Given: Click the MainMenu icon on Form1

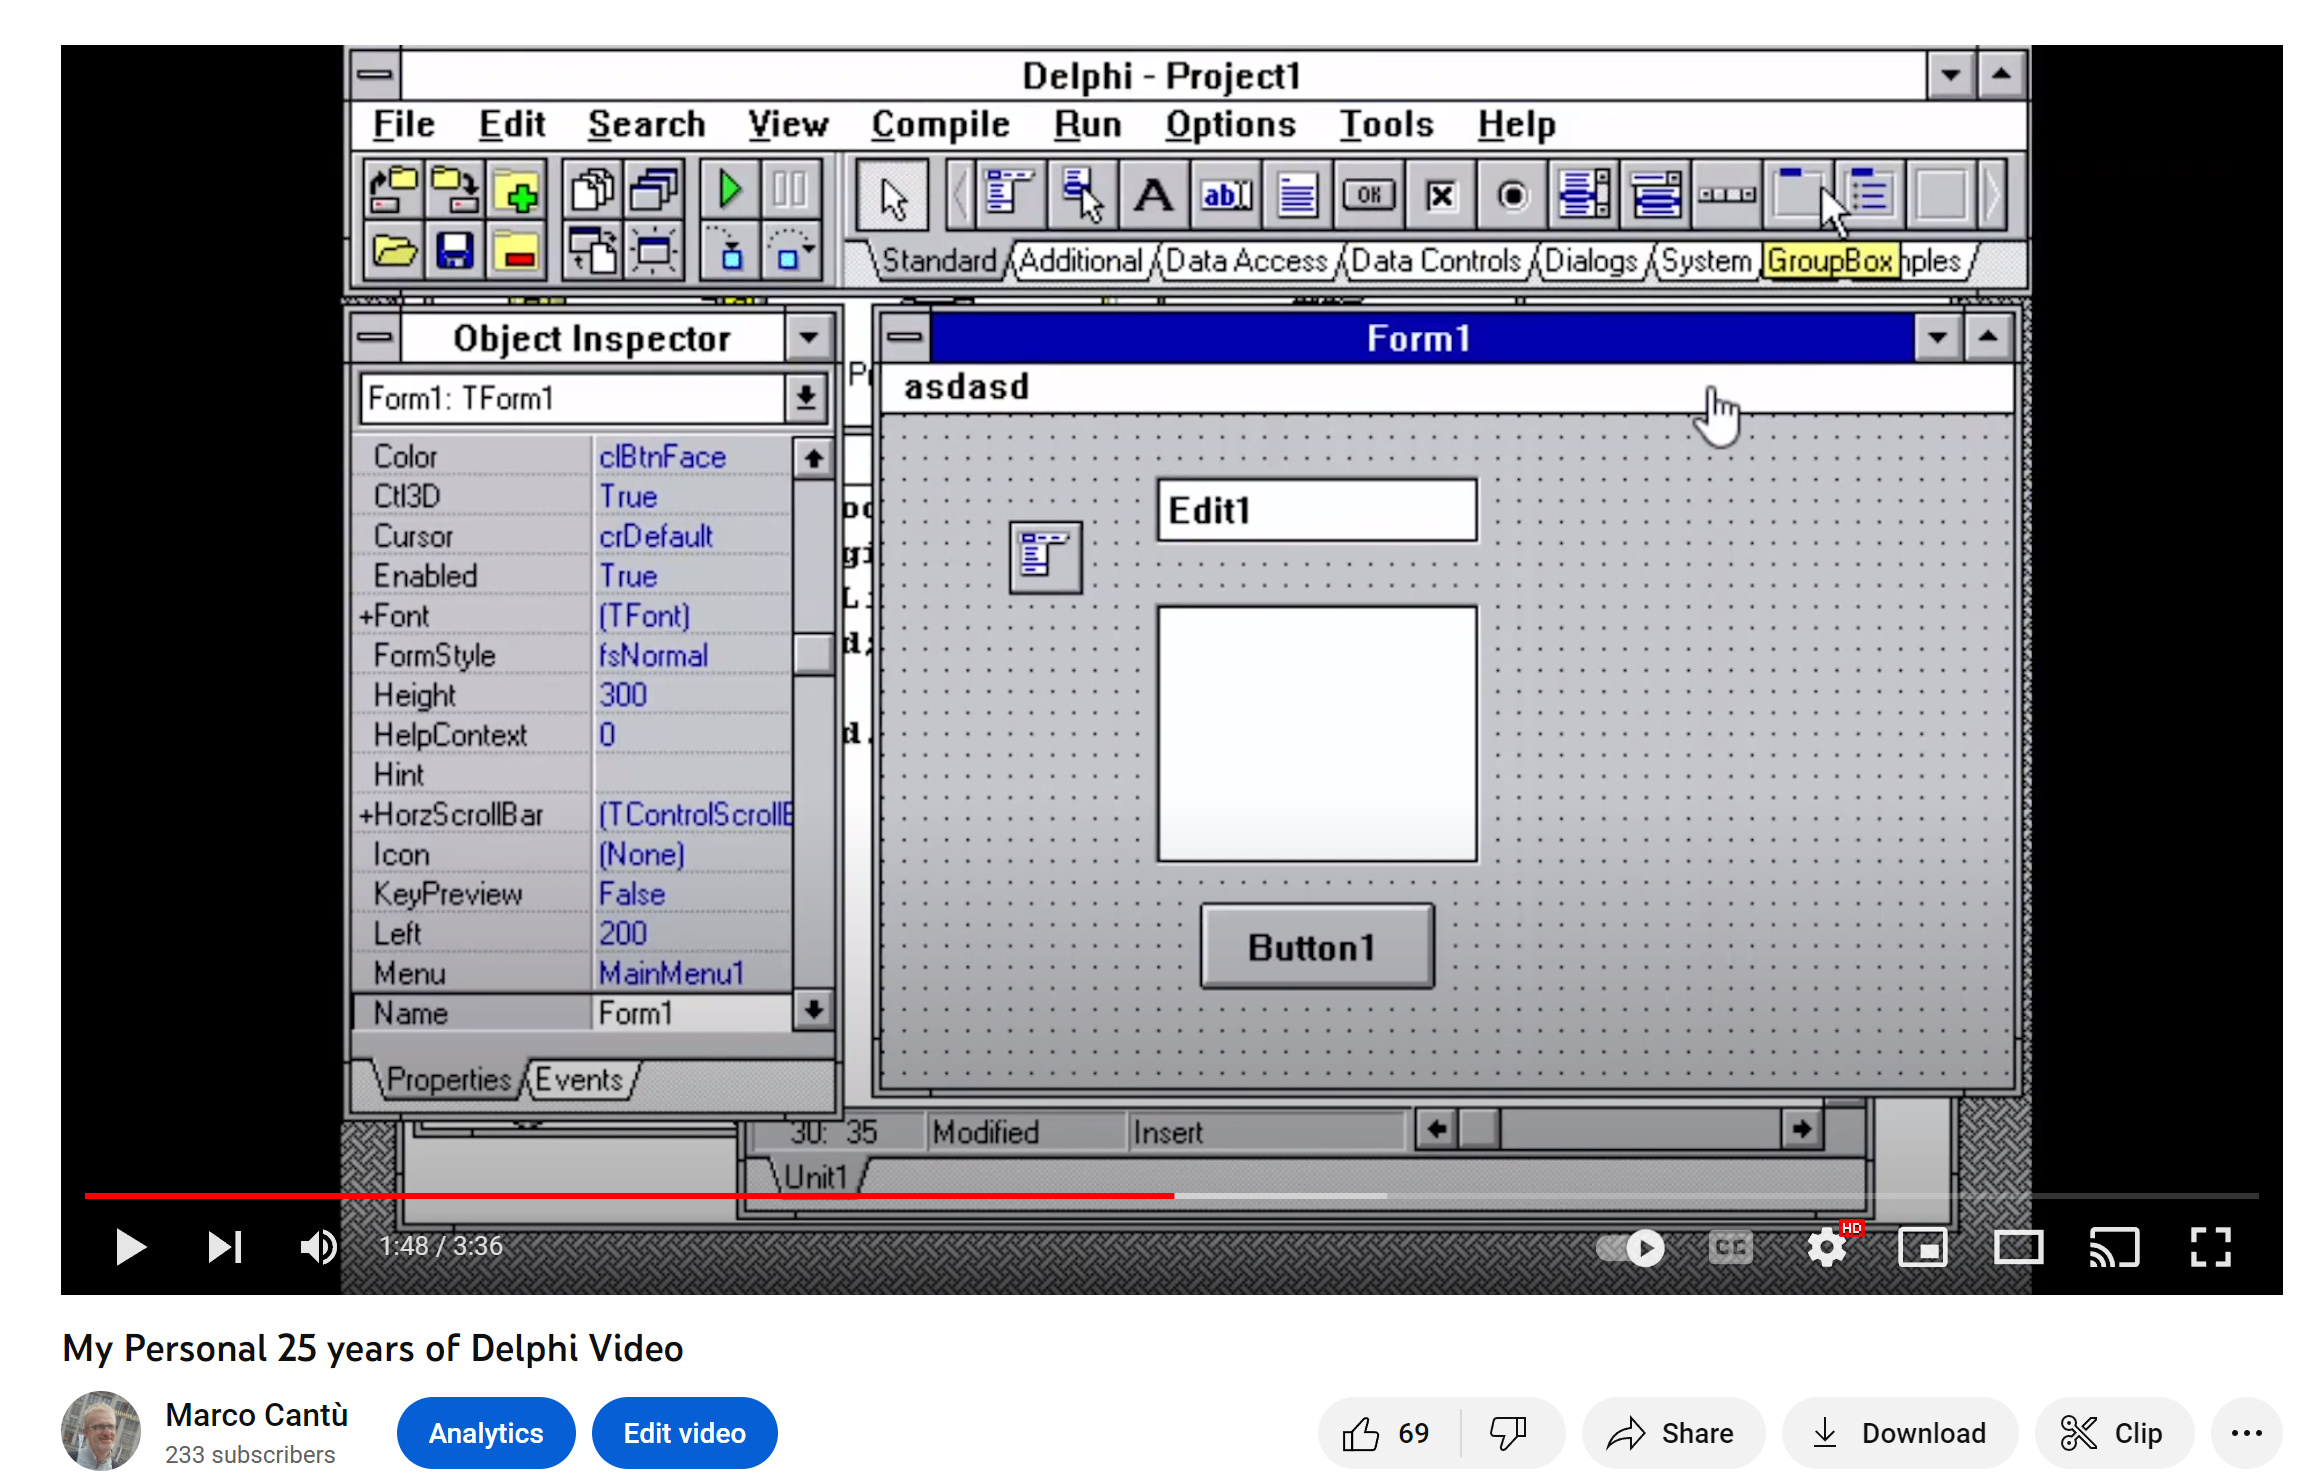Looking at the screenshot, I should coord(1045,557).
